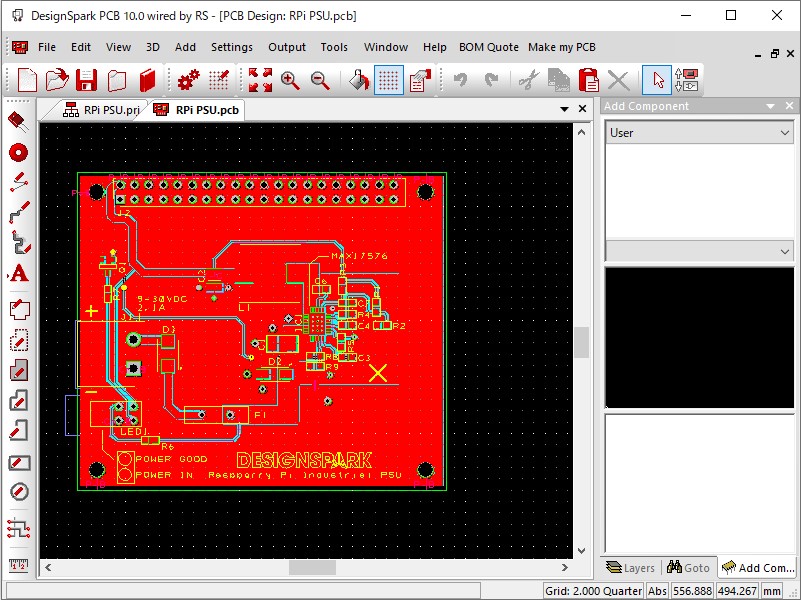This screenshot has width=801, height=600.
Task: Open the document tab list dropdown arrow
Action: tap(566, 107)
